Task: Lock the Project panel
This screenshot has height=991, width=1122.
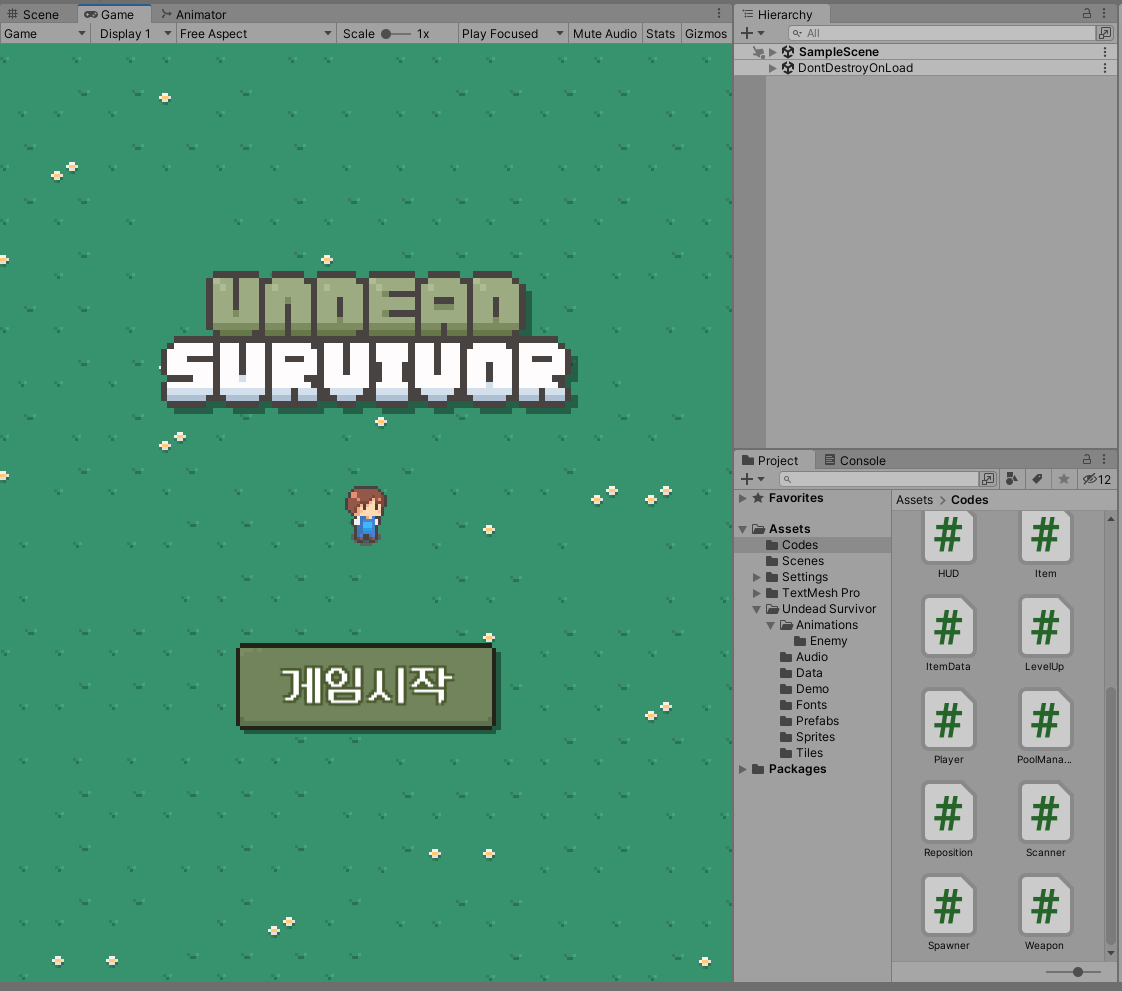Action: [1086, 459]
